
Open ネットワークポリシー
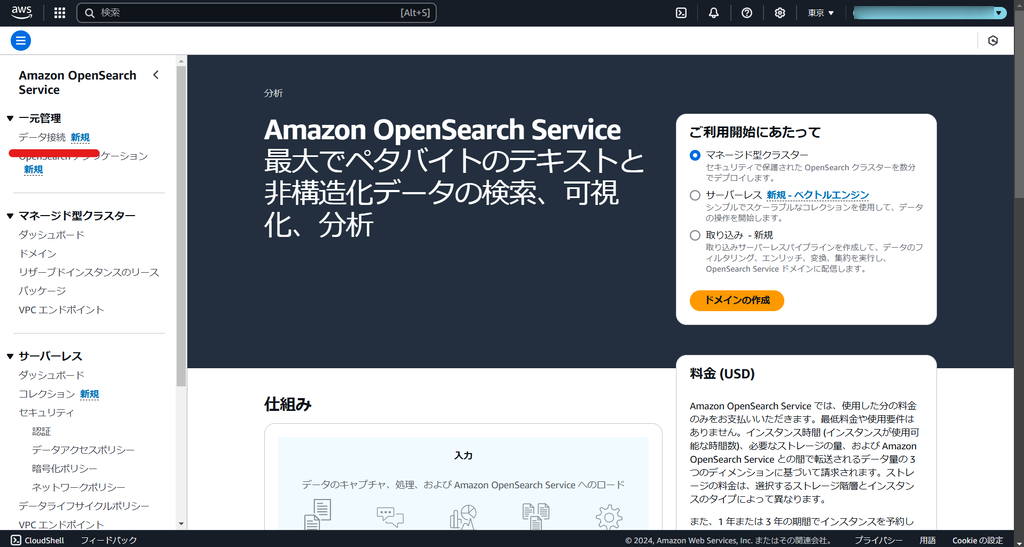click(x=79, y=488)
